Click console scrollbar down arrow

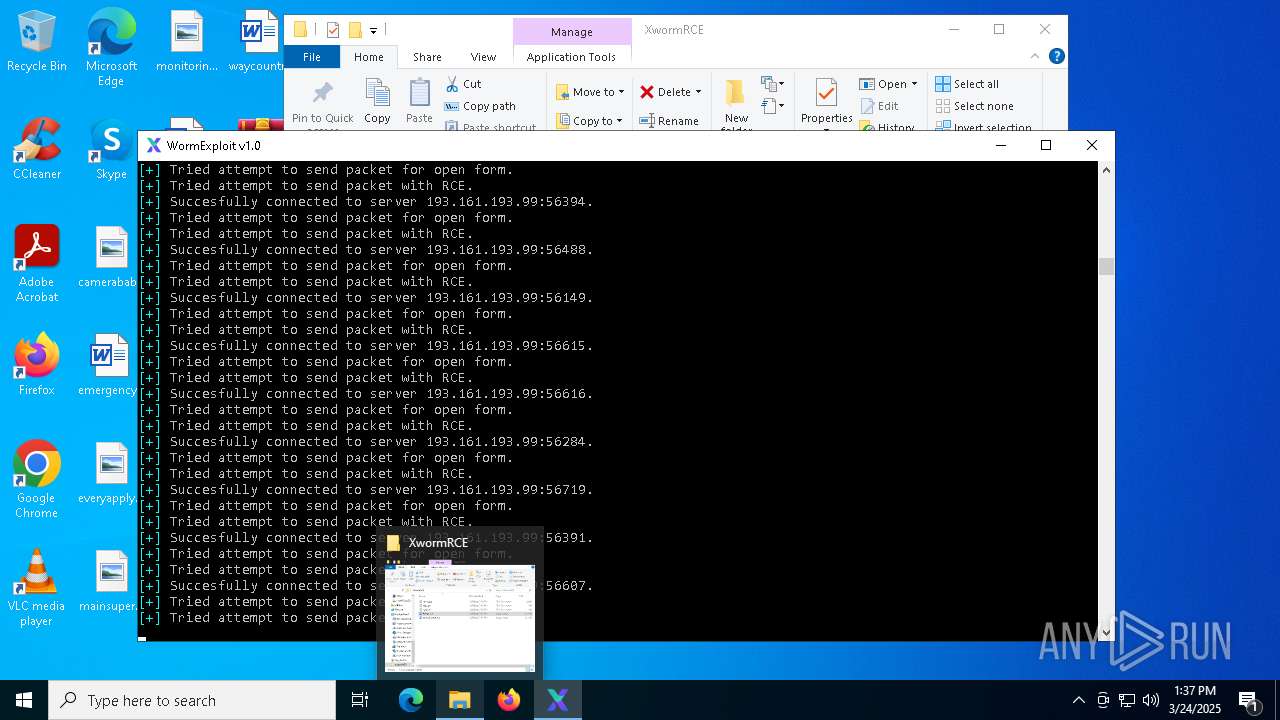1106,632
